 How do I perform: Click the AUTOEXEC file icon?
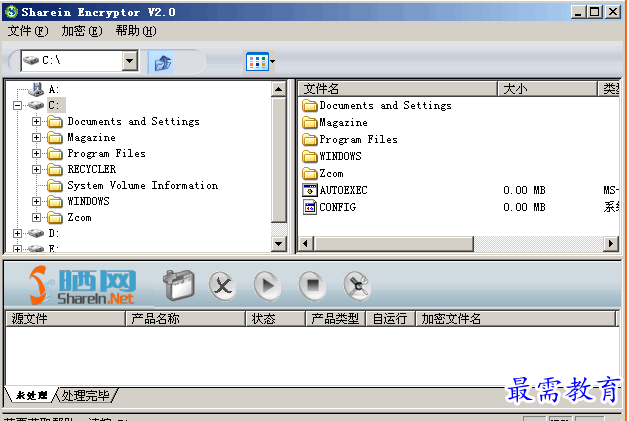click(x=309, y=190)
